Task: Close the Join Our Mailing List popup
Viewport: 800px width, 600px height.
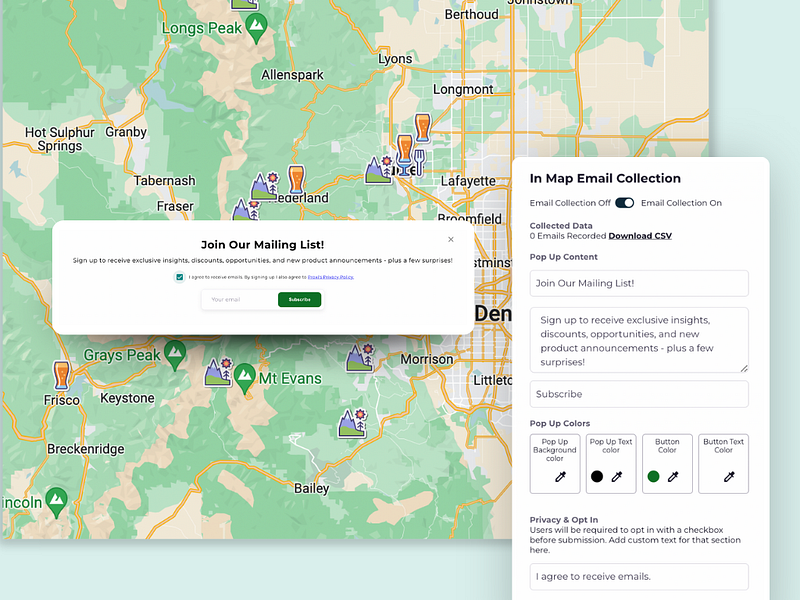Action: pyautogui.click(x=451, y=239)
